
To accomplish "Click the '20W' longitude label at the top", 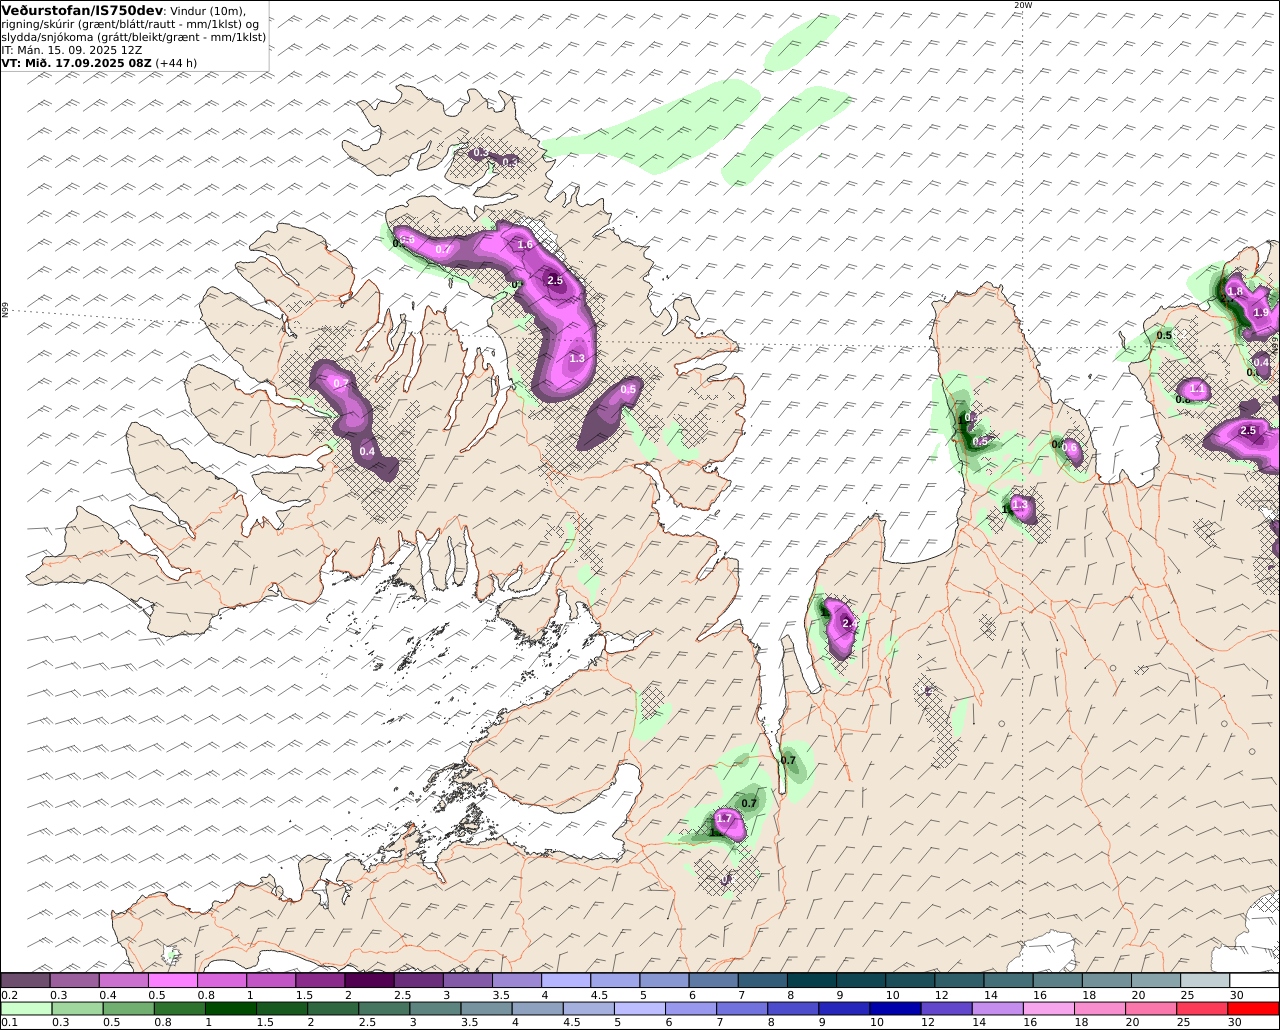I will pyautogui.click(x=1022, y=5).
